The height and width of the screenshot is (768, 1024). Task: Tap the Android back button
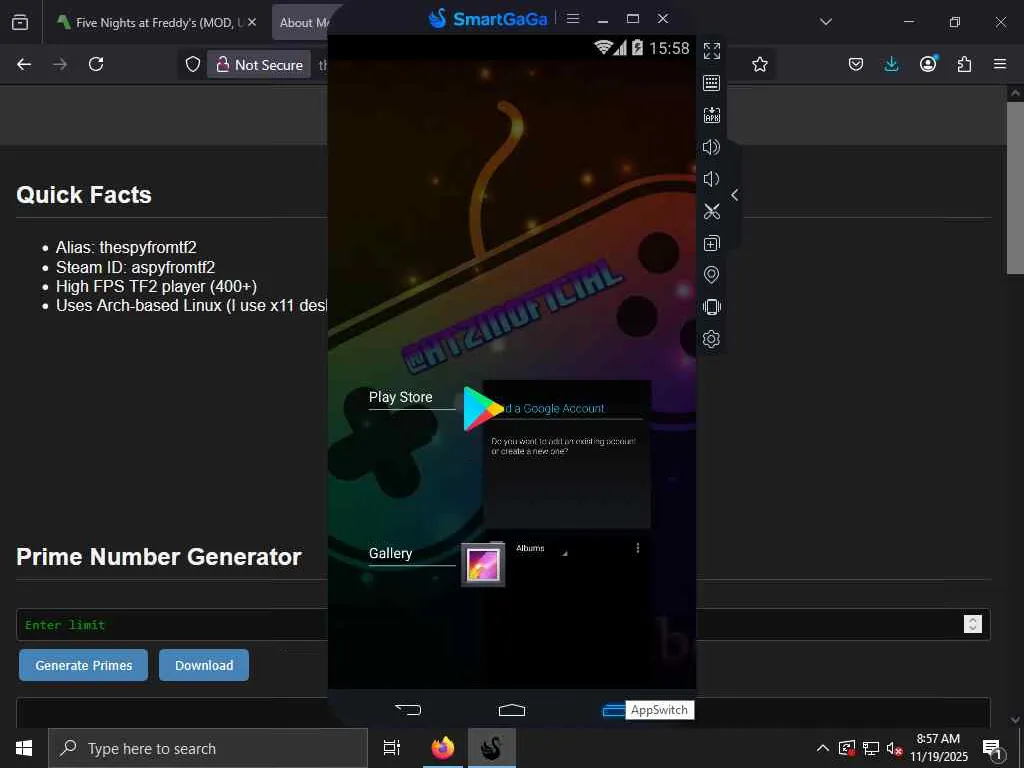[x=408, y=709]
